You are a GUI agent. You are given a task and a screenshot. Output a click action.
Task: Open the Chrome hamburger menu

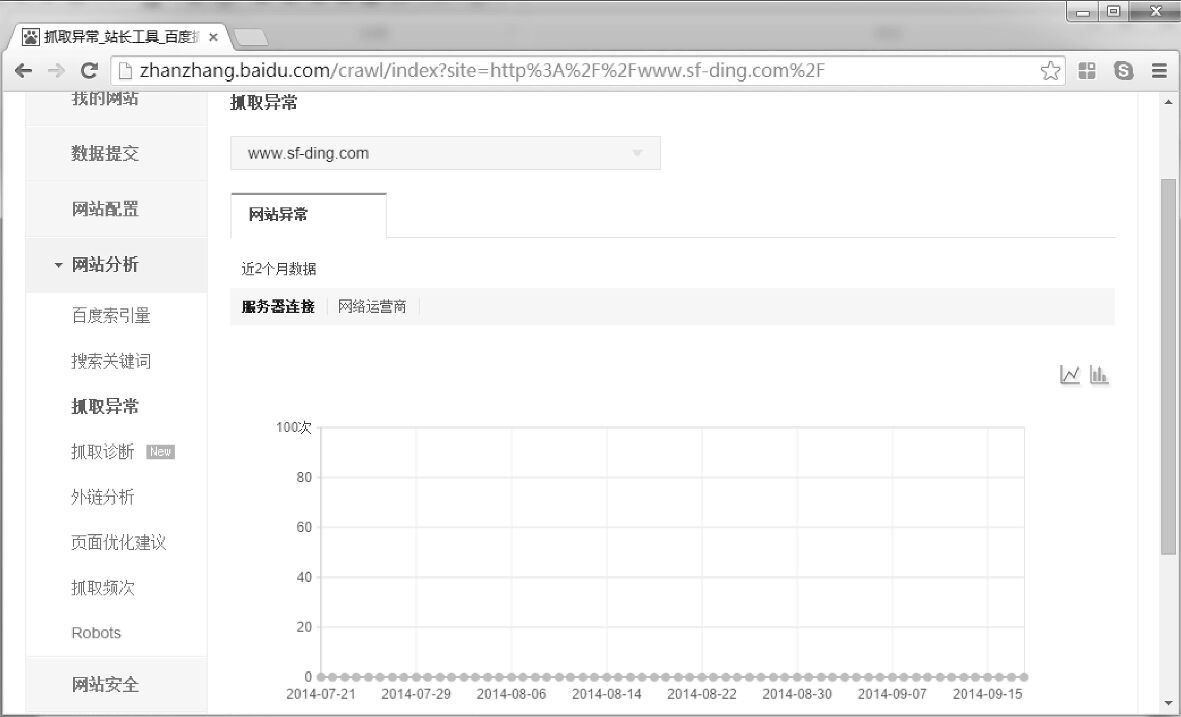pyautogui.click(x=1160, y=71)
